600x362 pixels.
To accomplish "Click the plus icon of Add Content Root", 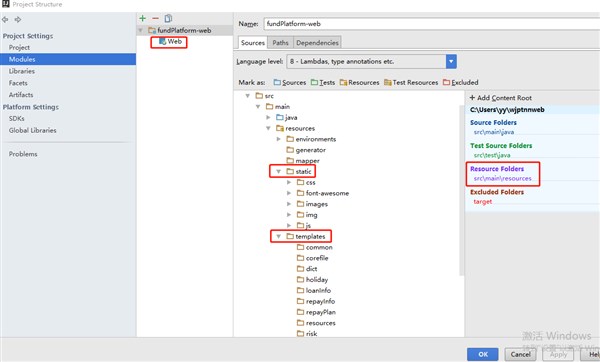I will click(472, 98).
